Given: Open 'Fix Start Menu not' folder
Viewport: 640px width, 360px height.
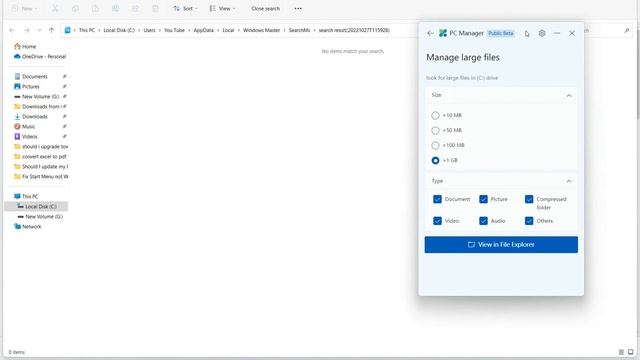Looking at the screenshot, I should coord(41,176).
